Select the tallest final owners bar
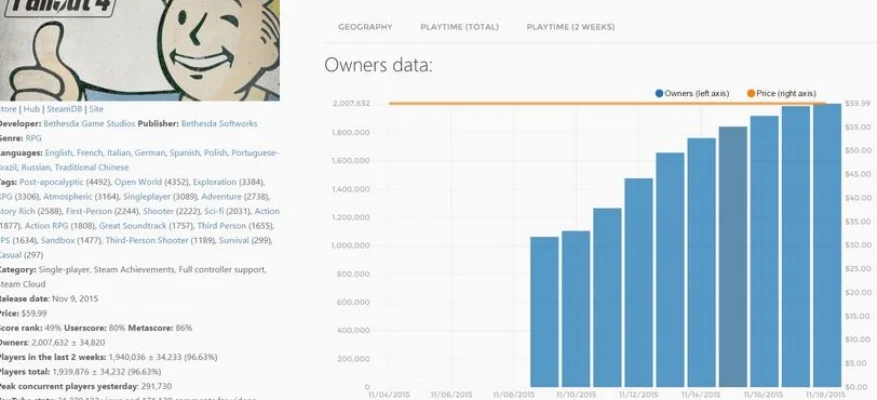877x400 pixels. point(827,245)
